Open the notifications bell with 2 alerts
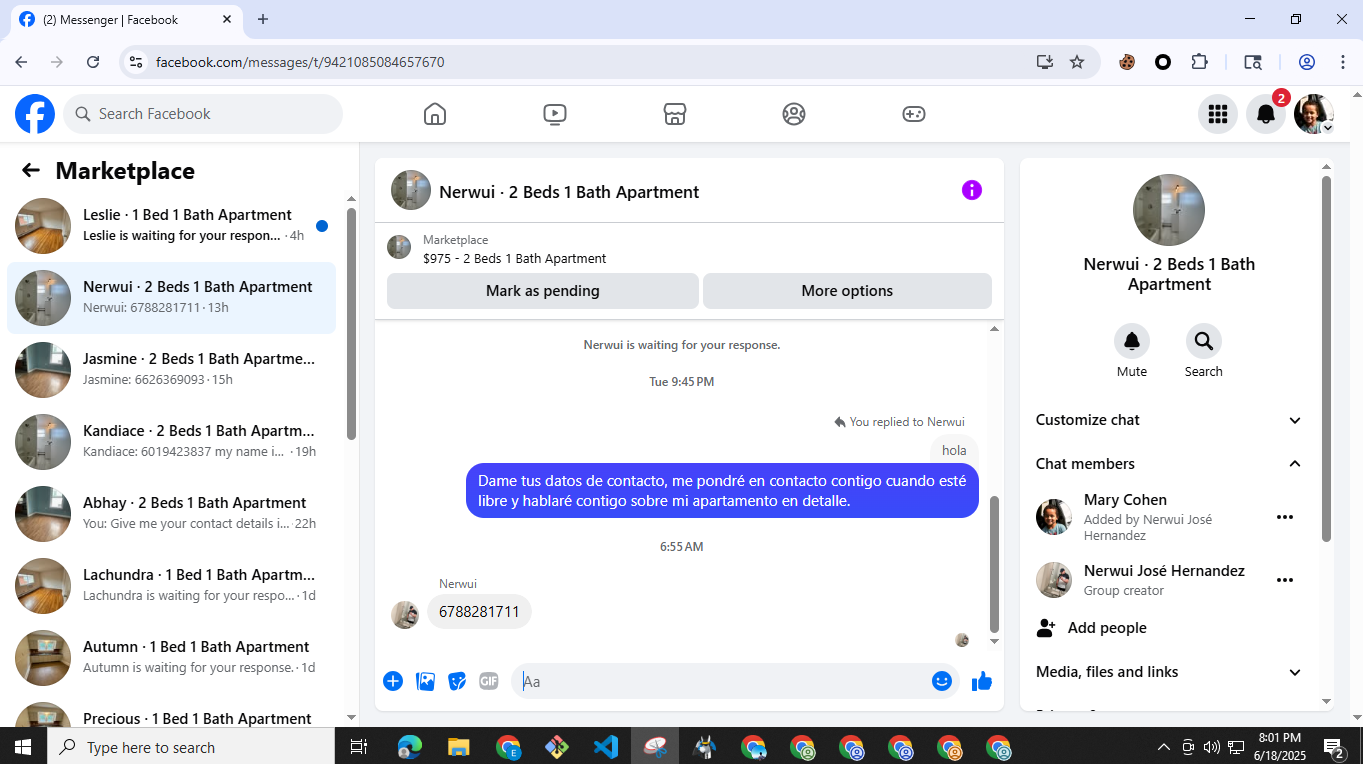 [1266, 114]
